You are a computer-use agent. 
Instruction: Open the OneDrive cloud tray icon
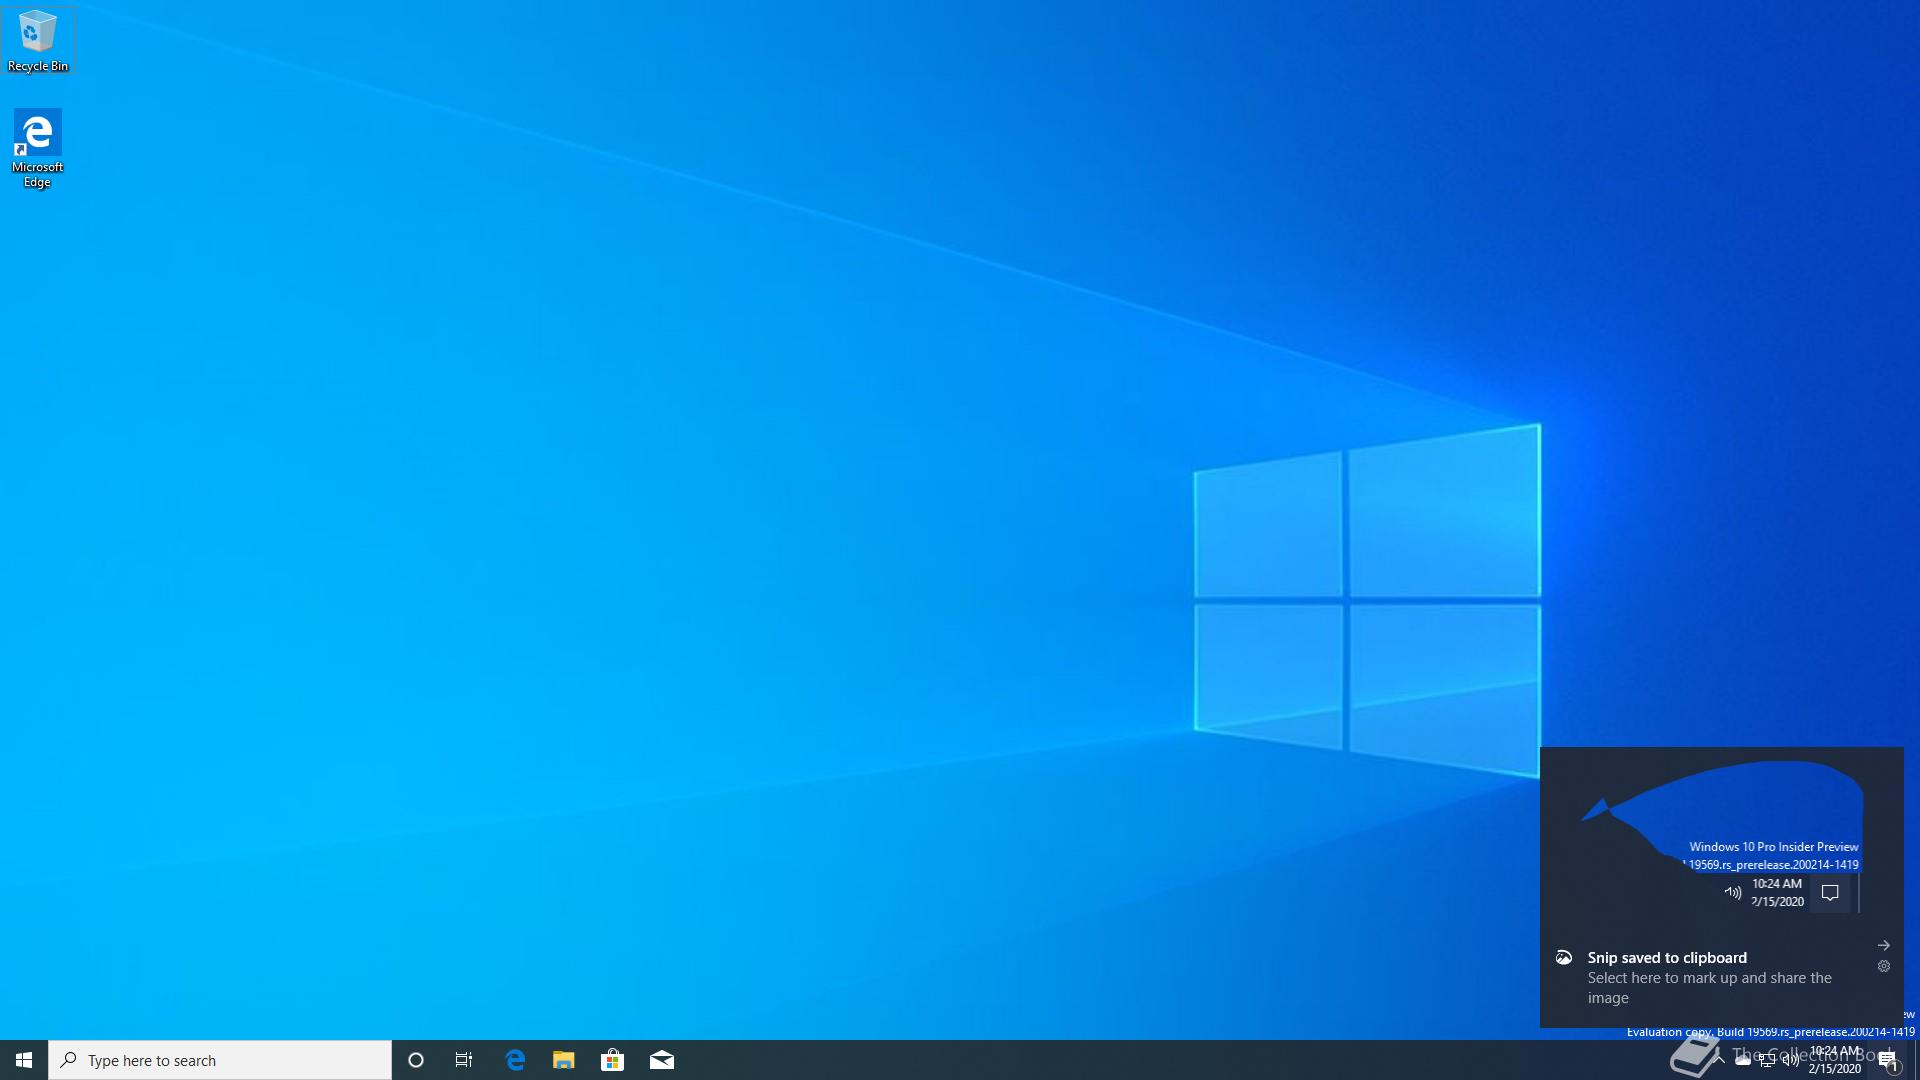point(1743,1060)
